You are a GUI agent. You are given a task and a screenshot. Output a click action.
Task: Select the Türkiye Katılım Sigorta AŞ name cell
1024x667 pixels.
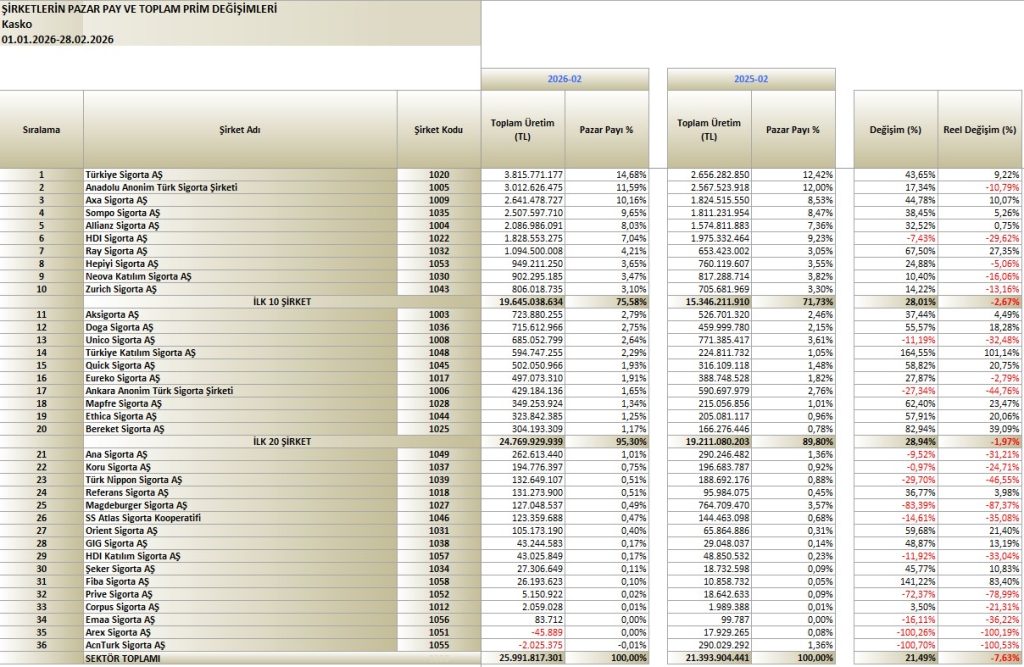[x=140, y=353]
